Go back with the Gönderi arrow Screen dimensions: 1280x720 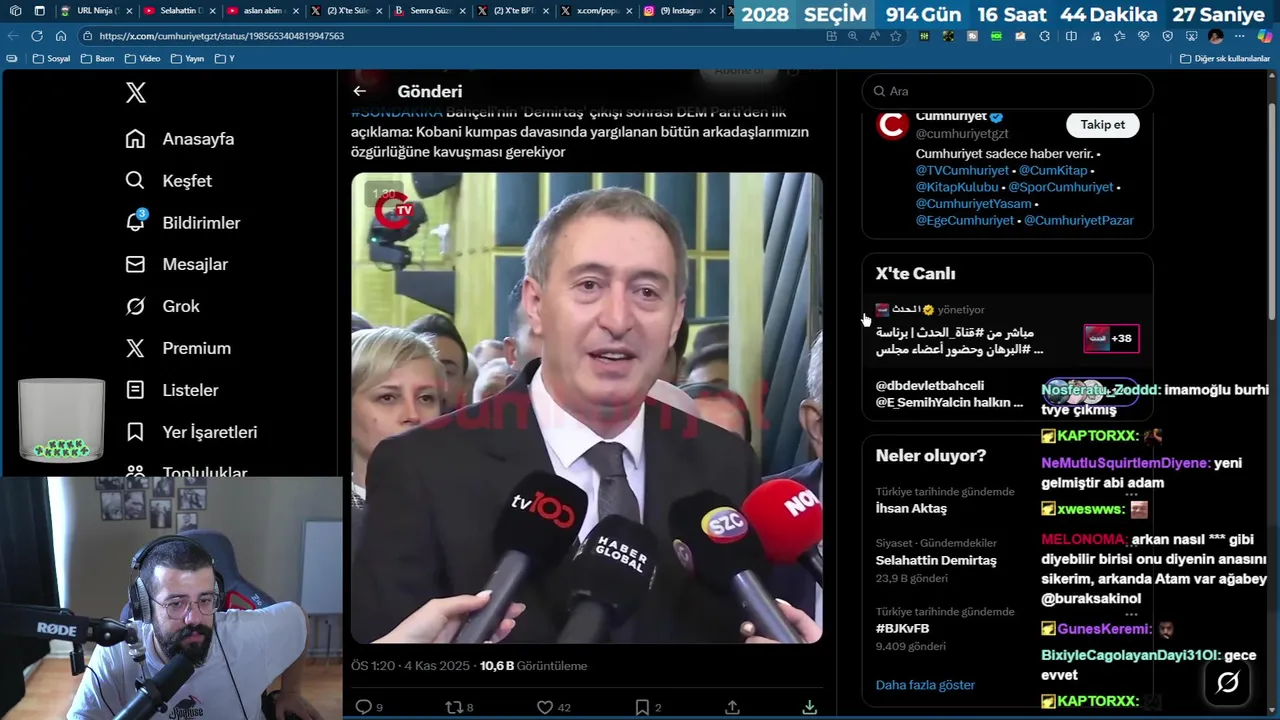pos(359,91)
